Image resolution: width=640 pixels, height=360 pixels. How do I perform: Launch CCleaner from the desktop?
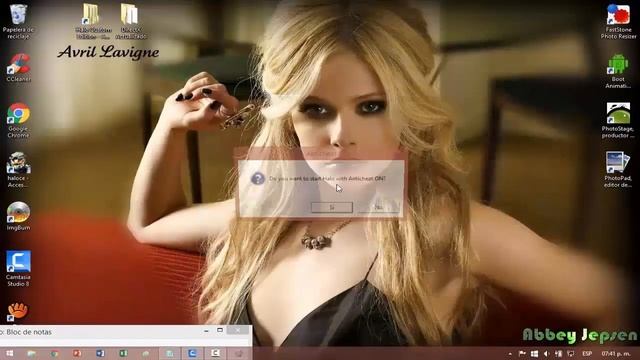(x=18, y=68)
